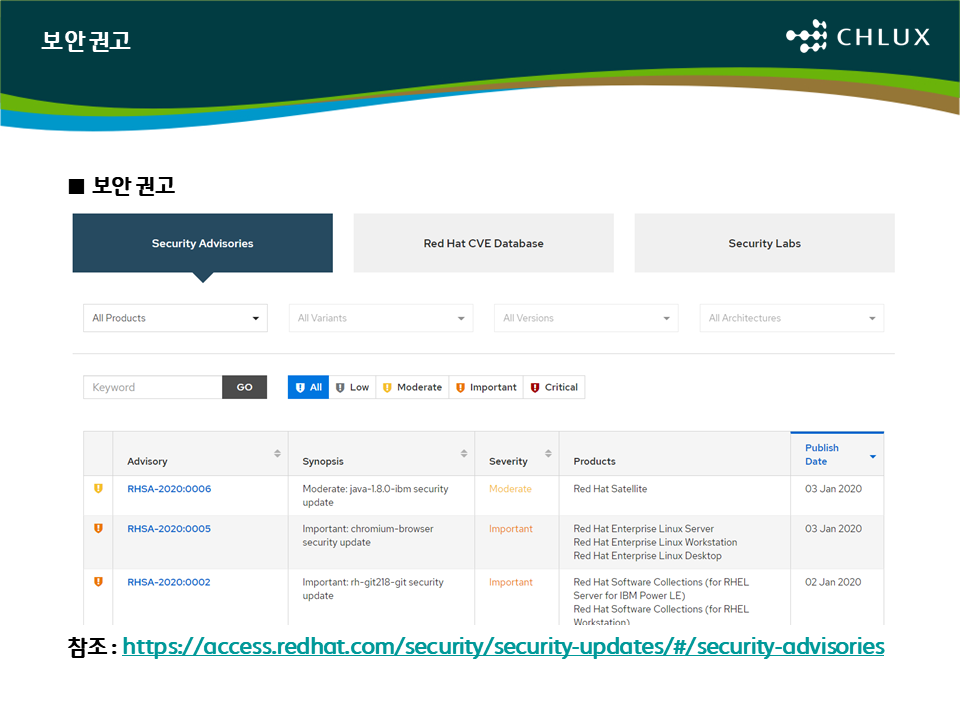Click the 'Moderate' severity cell text
The width and height of the screenshot is (960, 720).
510,489
